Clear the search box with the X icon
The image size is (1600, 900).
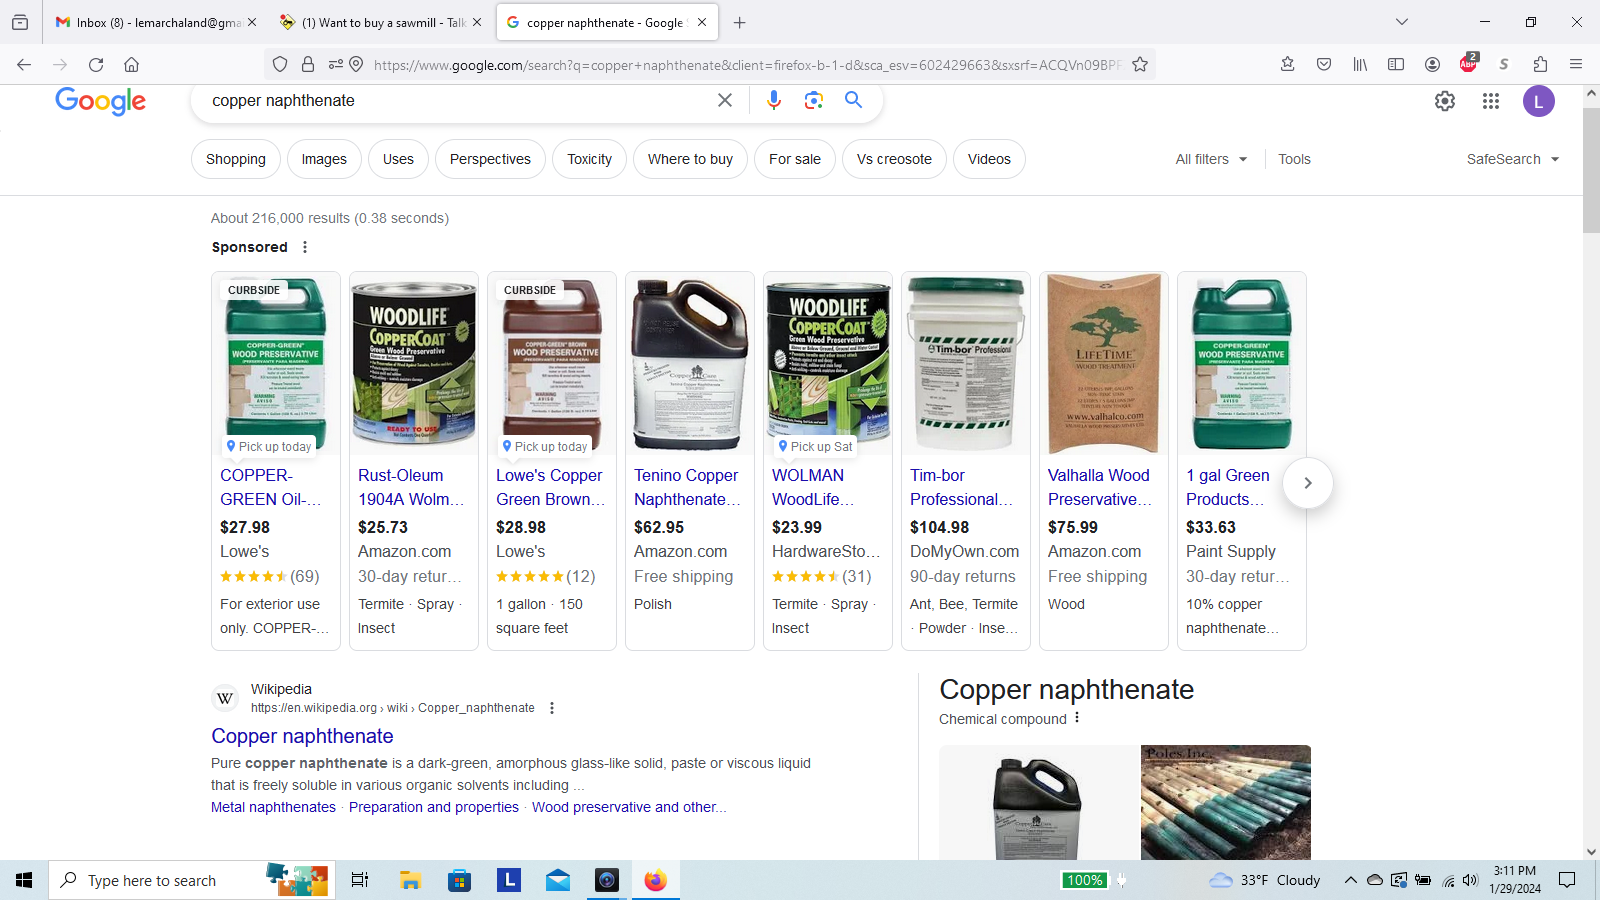[725, 100]
